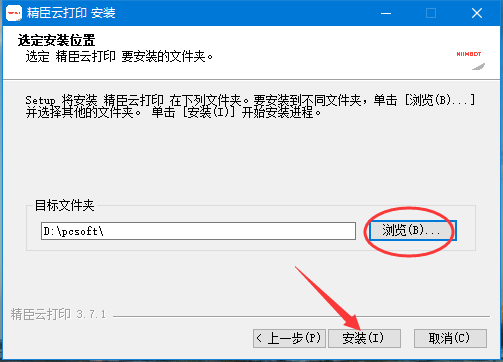Click the 精臣云打印 3.7.1 version text
The image size is (503, 362).
(59, 314)
